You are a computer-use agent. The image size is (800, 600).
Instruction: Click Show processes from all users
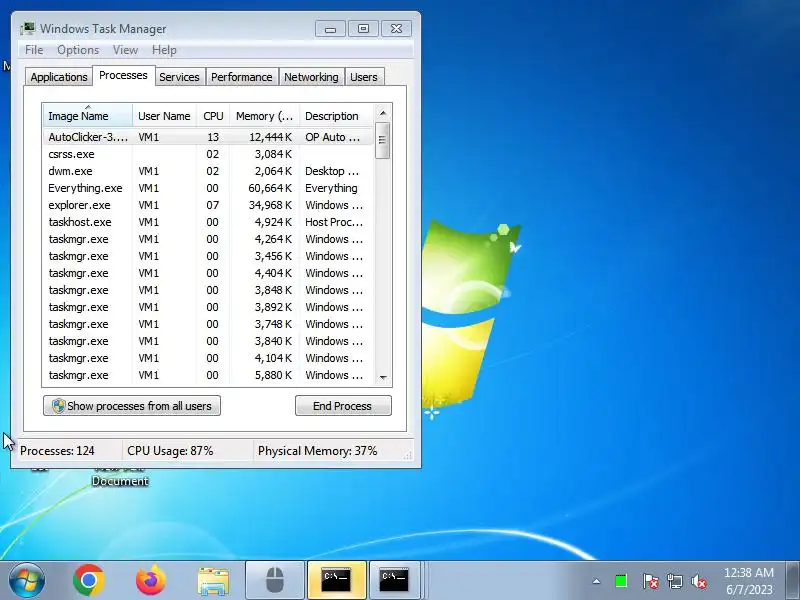click(132, 406)
